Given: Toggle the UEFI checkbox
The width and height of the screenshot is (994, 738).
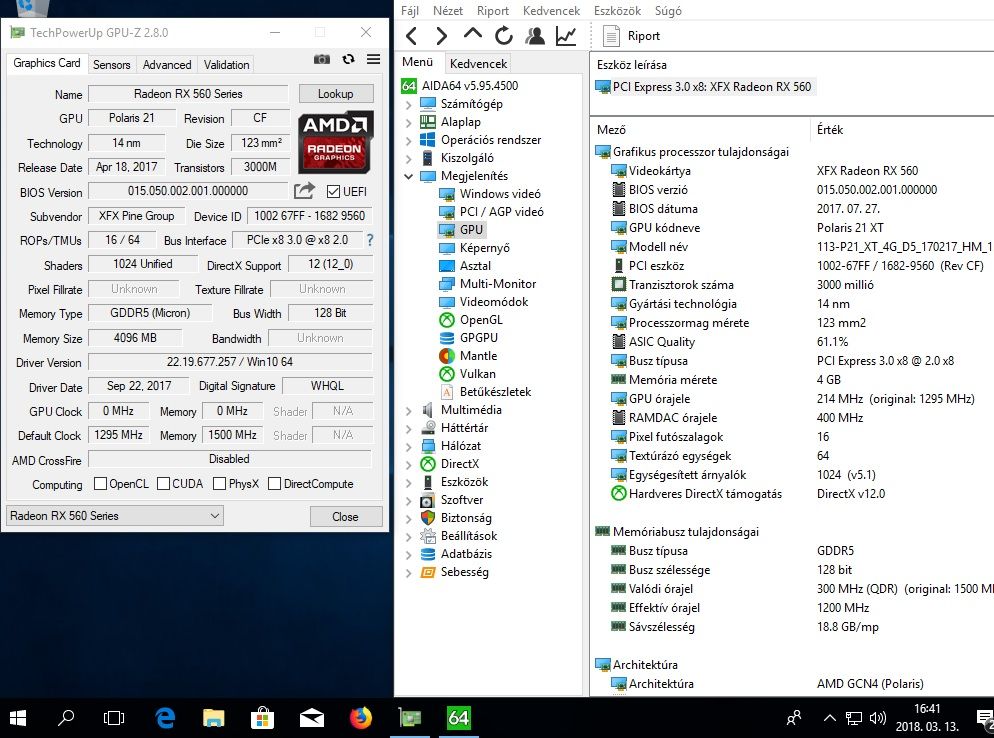Looking at the screenshot, I should [x=333, y=191].
